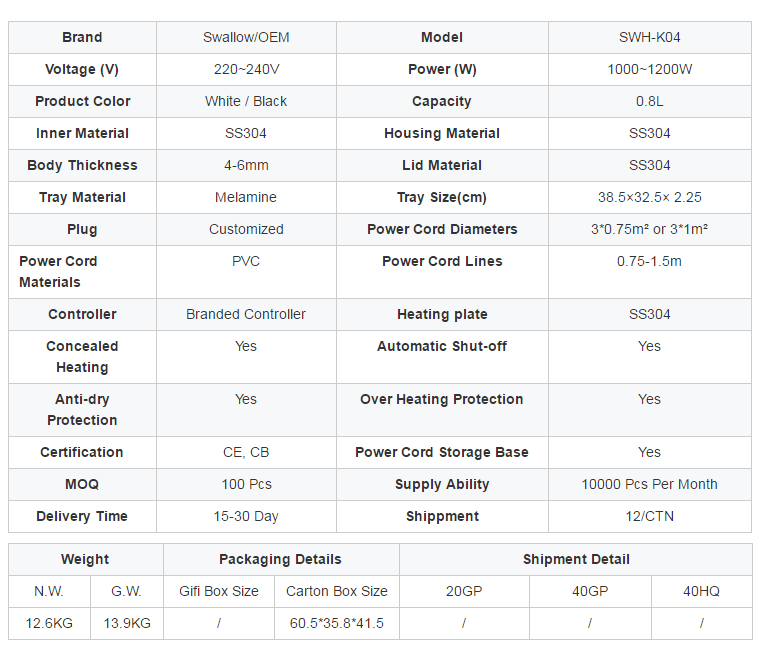
Task: Select the Capacity label cell
Action: point(442,101)
